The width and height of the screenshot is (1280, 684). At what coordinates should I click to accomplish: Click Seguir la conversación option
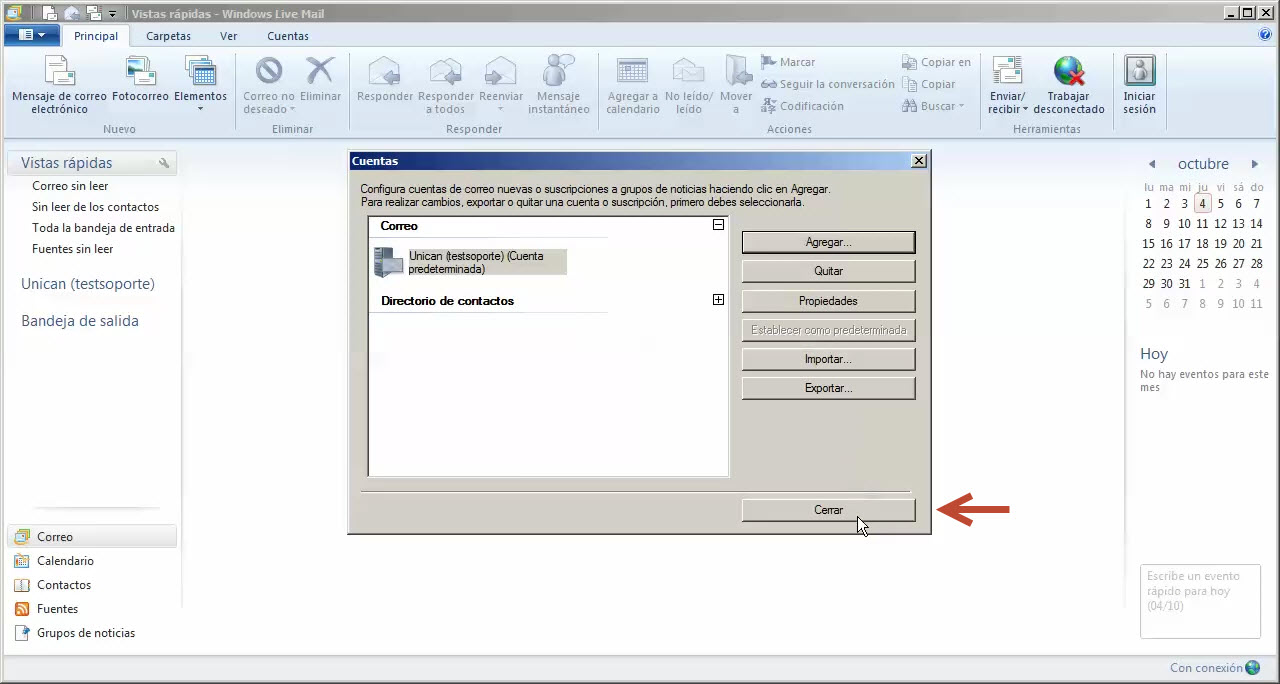click(x=828, y=84)
